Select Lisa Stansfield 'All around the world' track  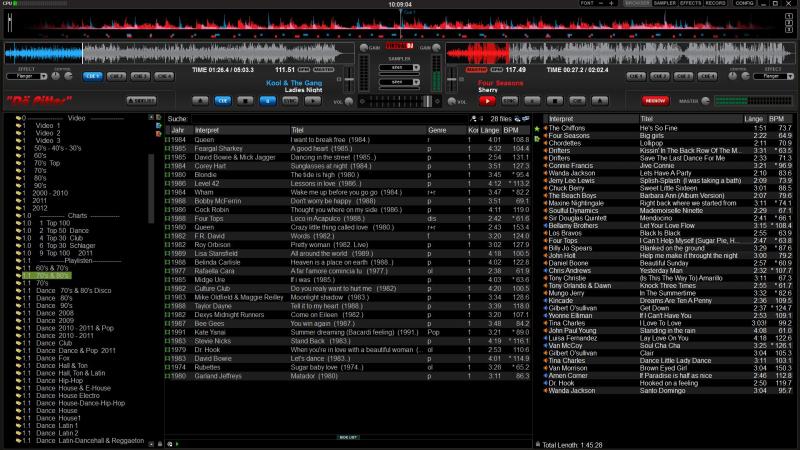346,254
